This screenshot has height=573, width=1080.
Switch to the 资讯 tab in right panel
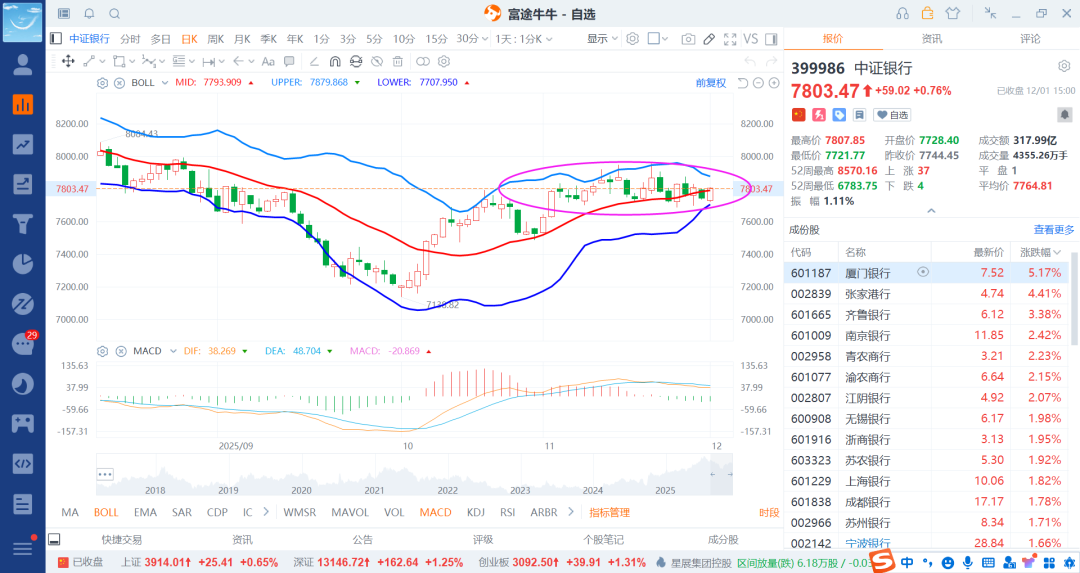point(931,39)
